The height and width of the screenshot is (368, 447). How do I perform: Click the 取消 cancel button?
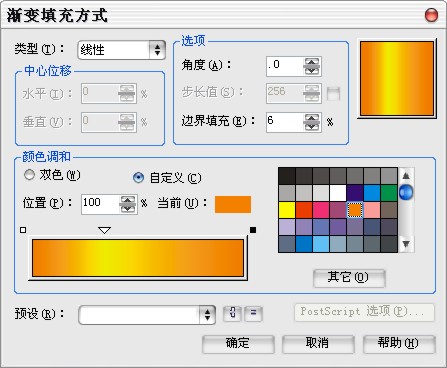coord(318,344)
